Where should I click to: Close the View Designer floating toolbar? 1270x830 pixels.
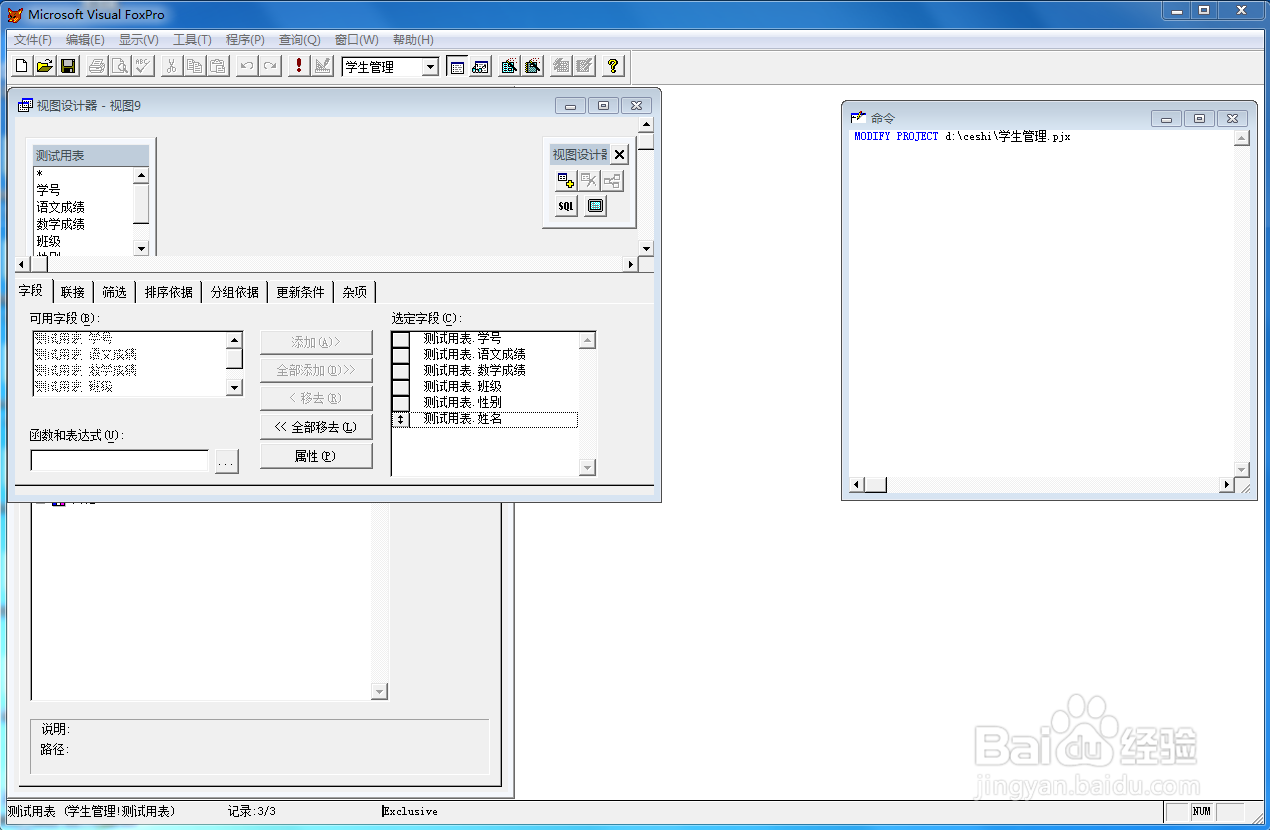620,155
